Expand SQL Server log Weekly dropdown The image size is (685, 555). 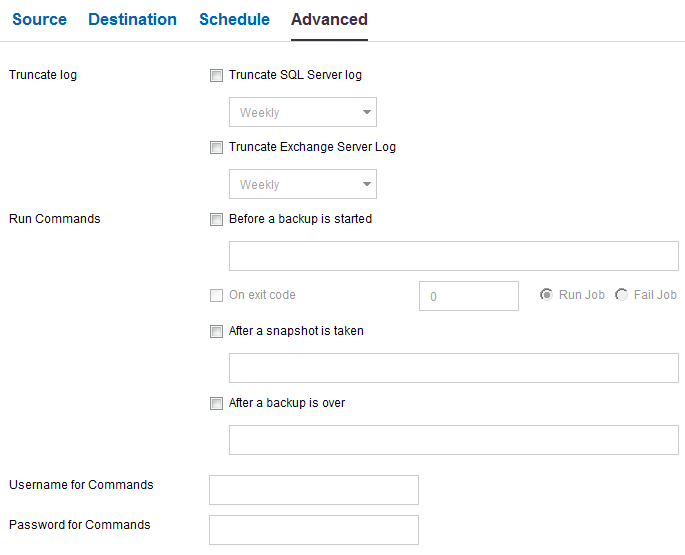coord(302,112)
